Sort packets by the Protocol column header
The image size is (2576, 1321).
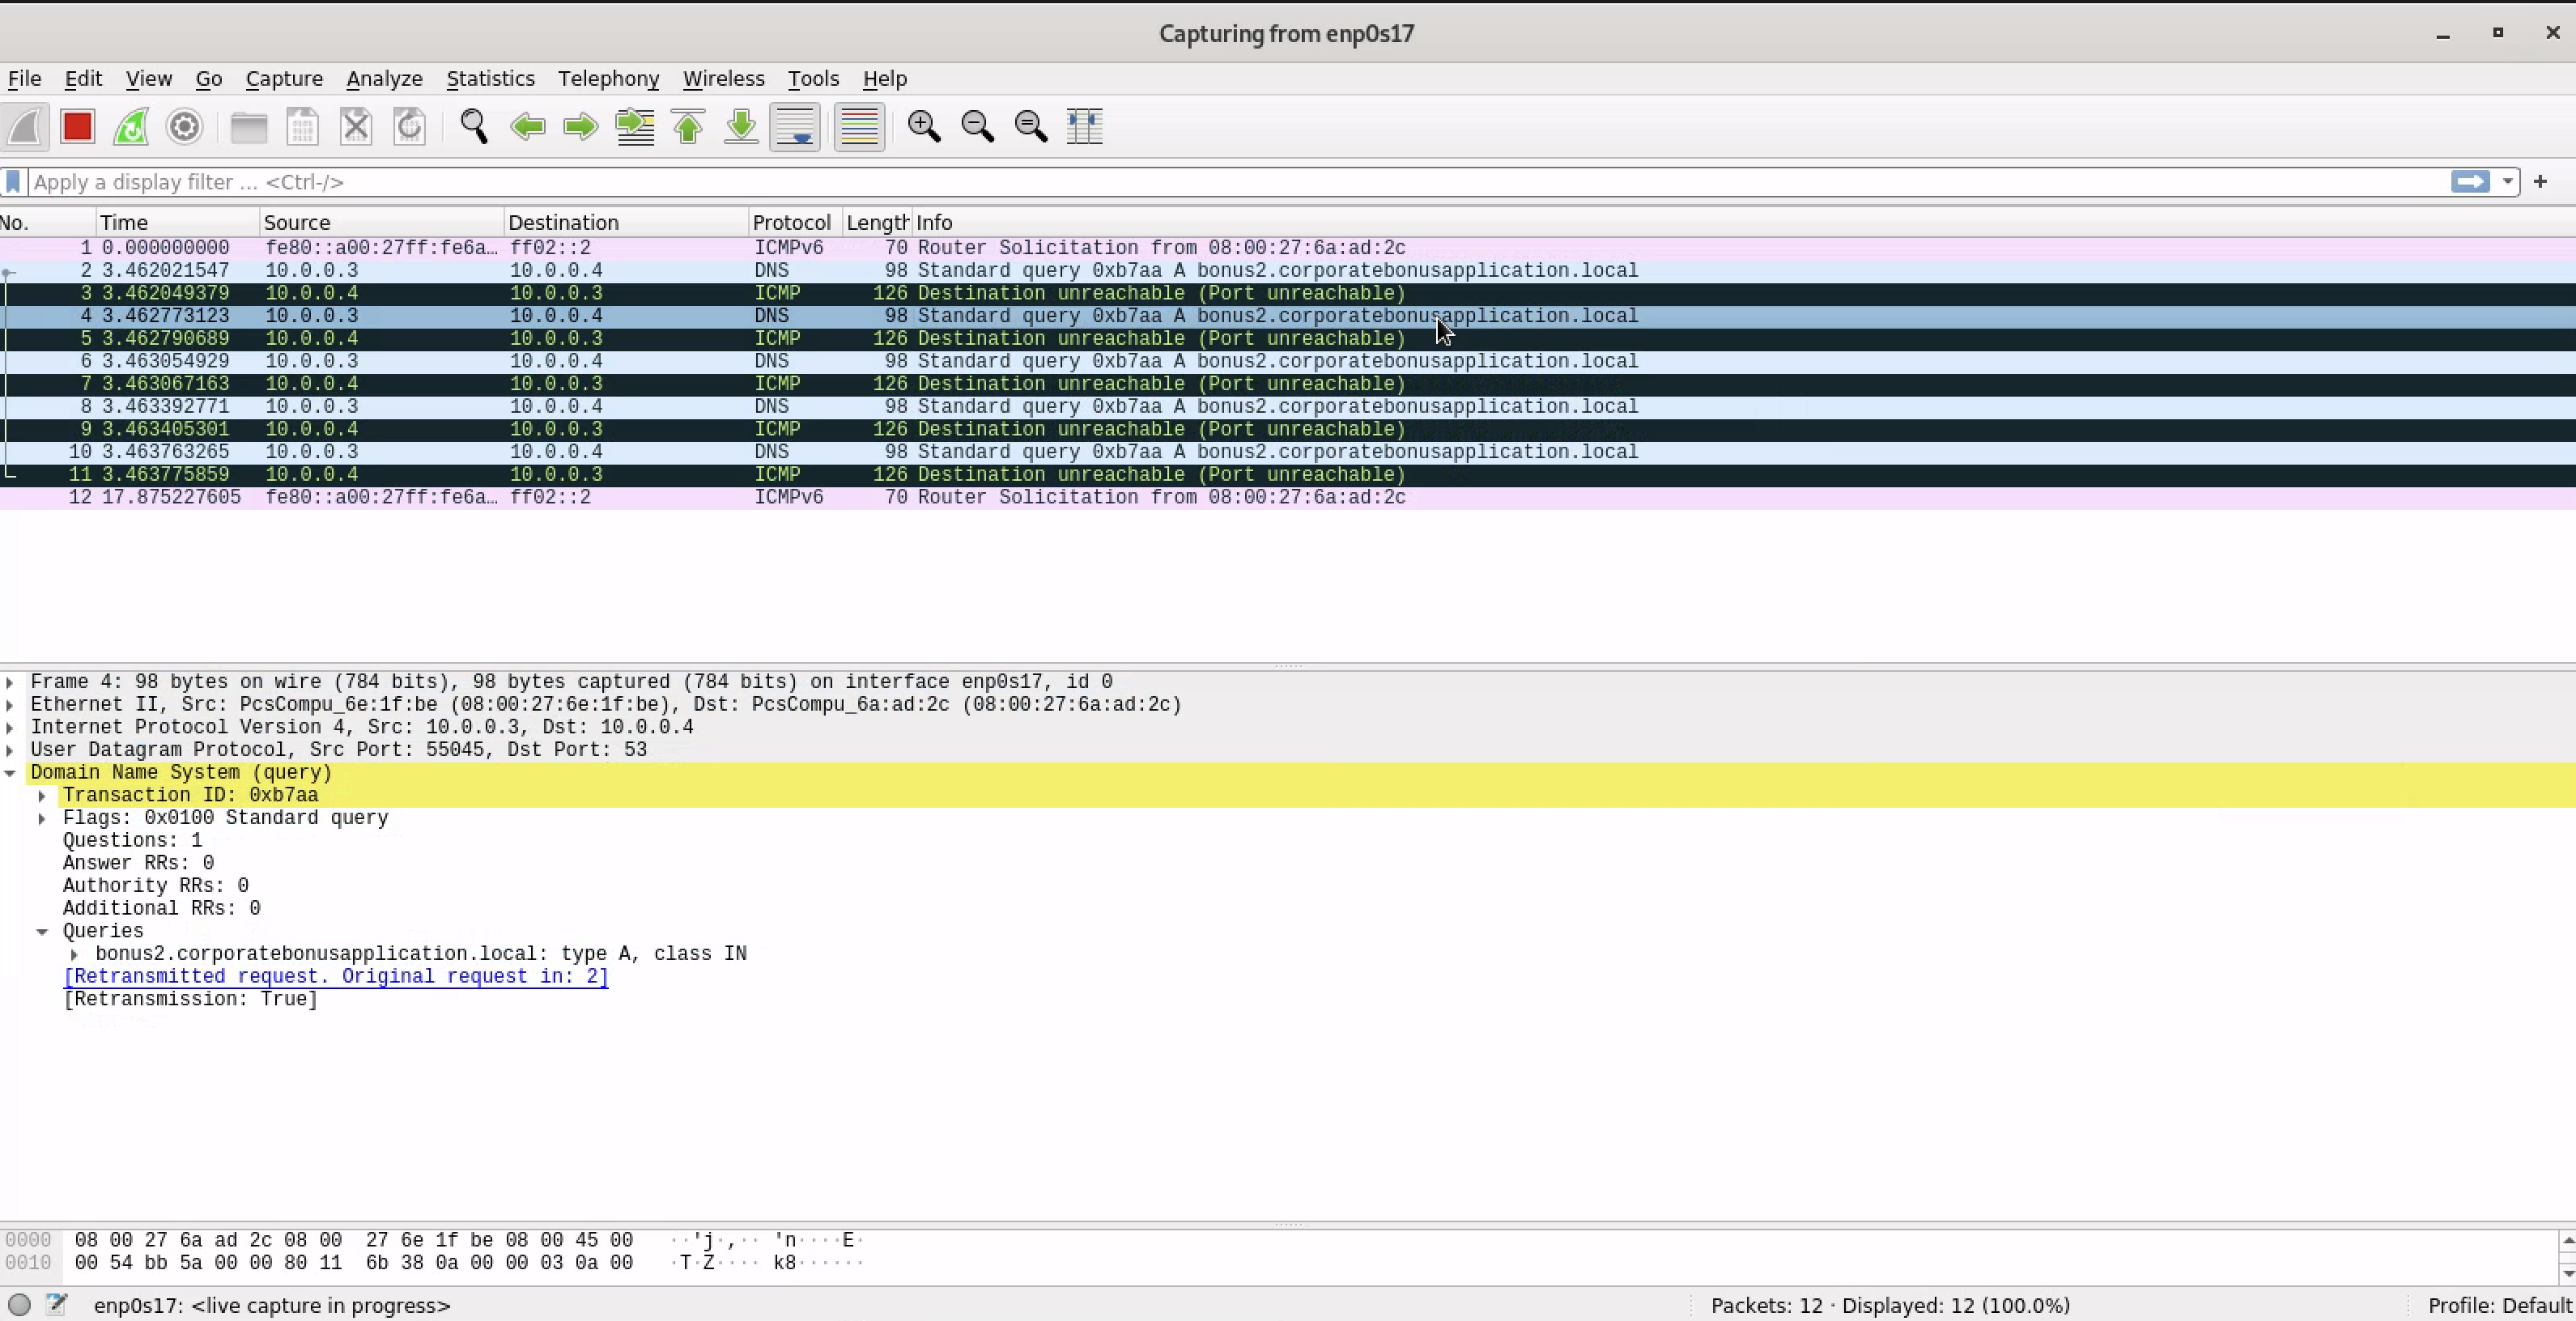795,222
